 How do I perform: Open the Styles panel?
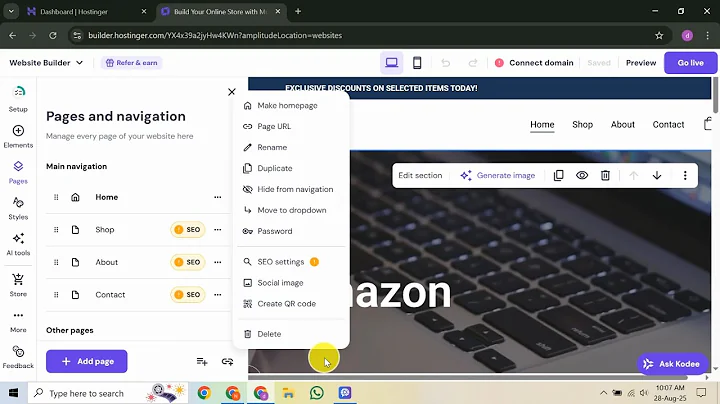(18, 208)
